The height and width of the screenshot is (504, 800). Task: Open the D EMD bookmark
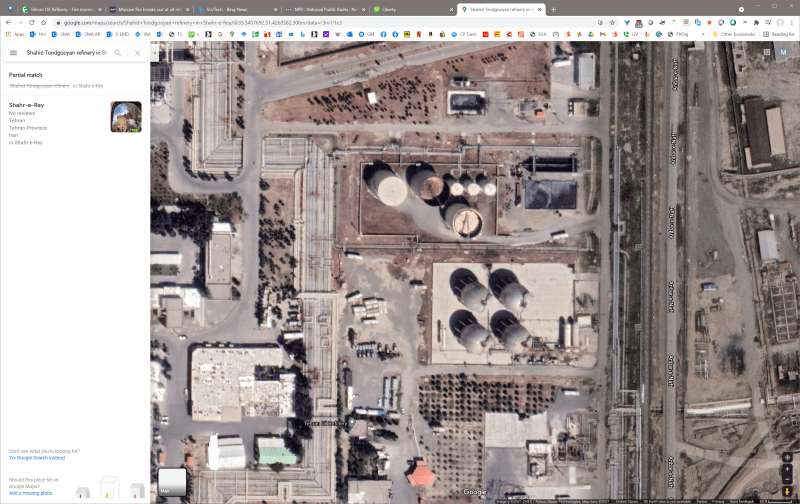117,34
